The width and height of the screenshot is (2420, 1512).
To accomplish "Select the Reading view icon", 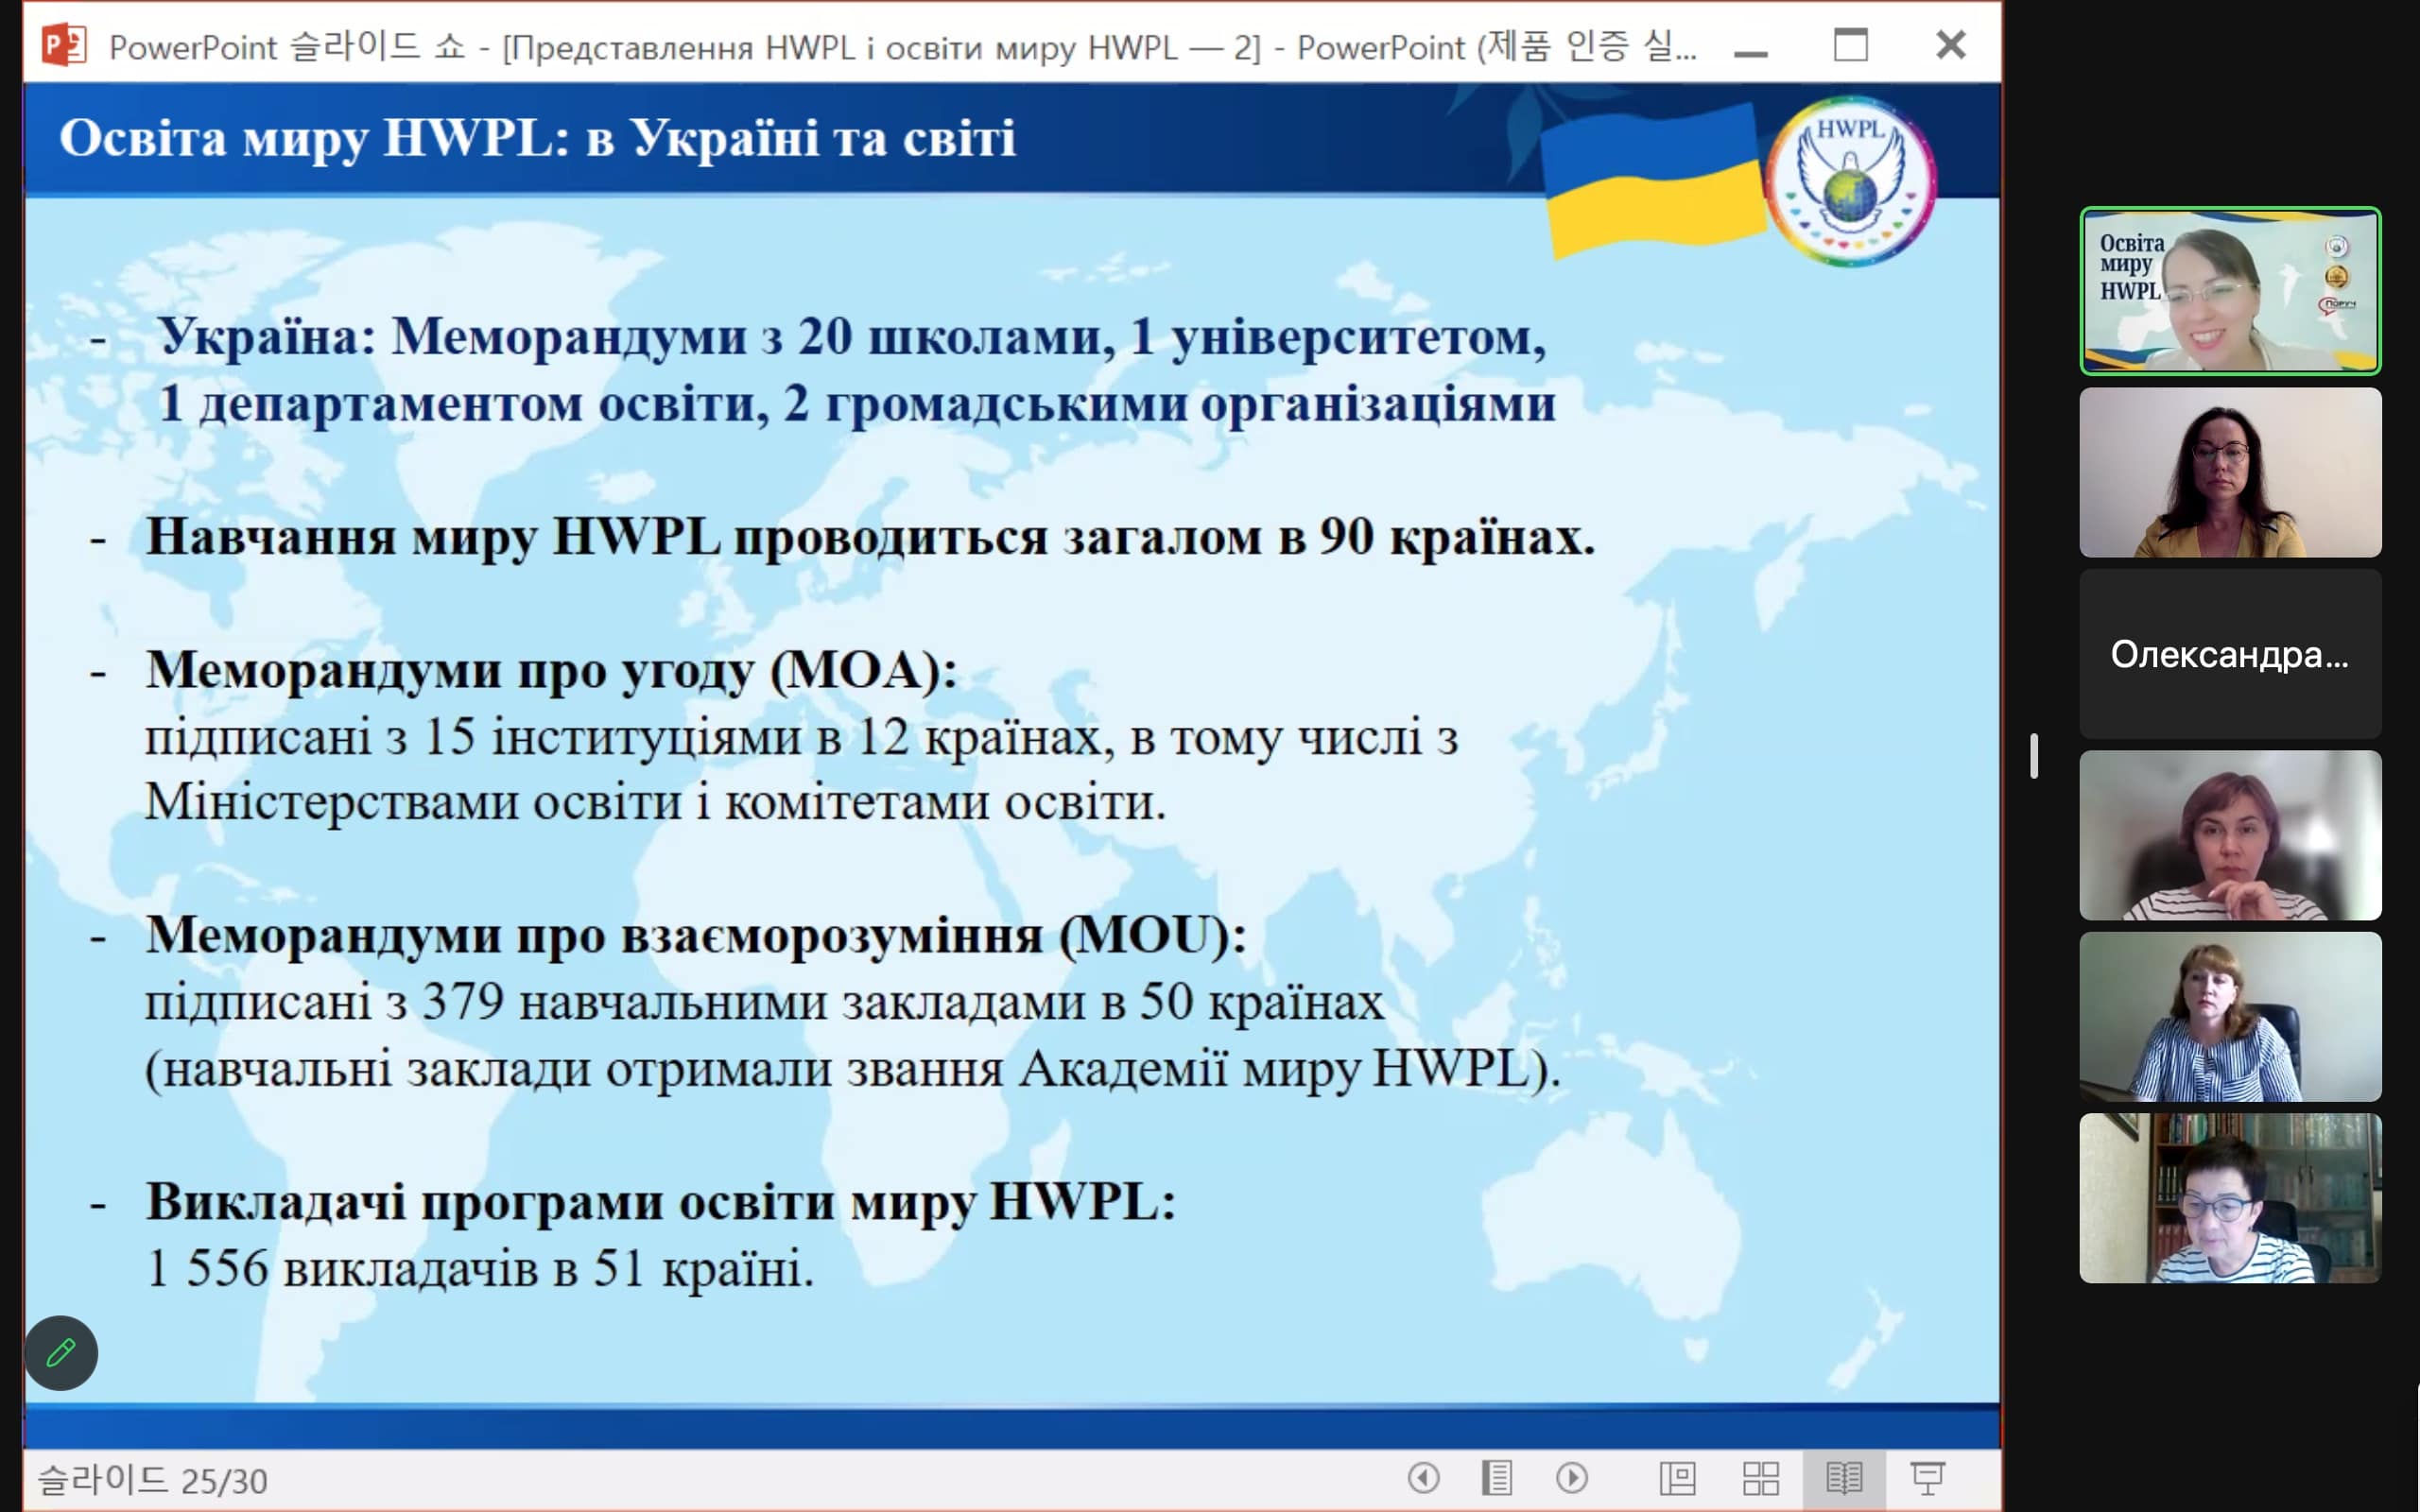I will click(x=1844, y=1478).
